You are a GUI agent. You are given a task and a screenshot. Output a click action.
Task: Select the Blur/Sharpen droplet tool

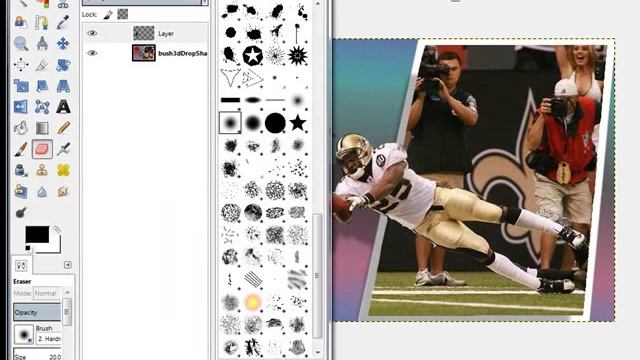tap(42, 191)
